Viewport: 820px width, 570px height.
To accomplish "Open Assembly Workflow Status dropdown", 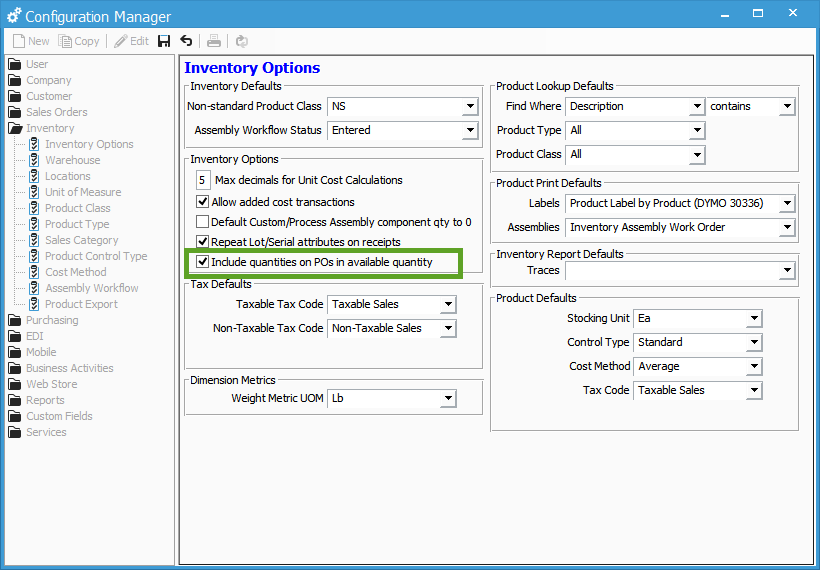I will coord(470,130).
